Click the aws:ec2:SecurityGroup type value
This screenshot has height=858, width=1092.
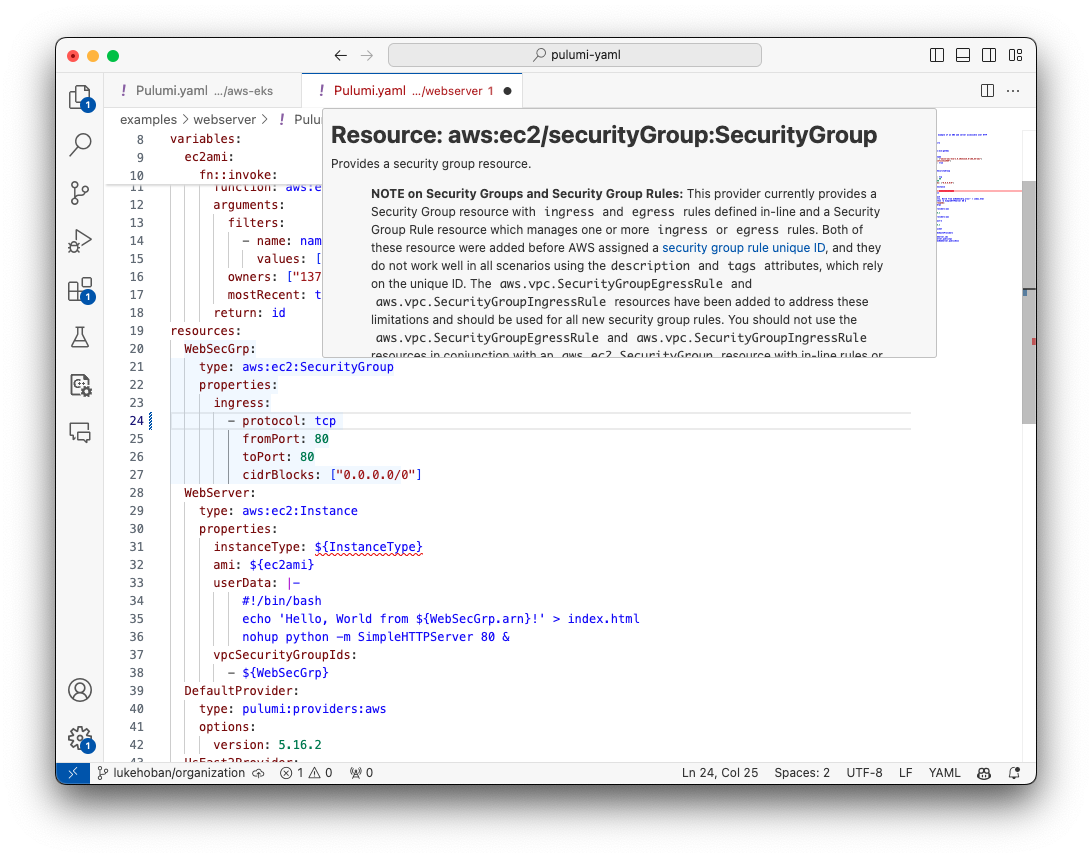pyautogui.click(x=318, y=367)
